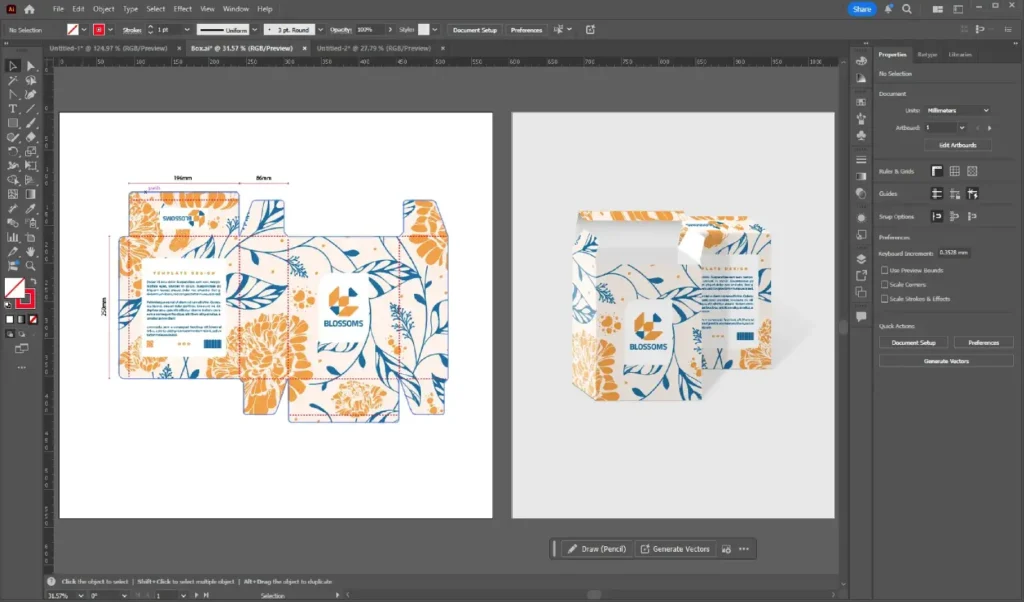Image resolution: width=1024 pixels, height=602 pixels.
Task: Check the Scale Corners option
Action: pos(884,284)
